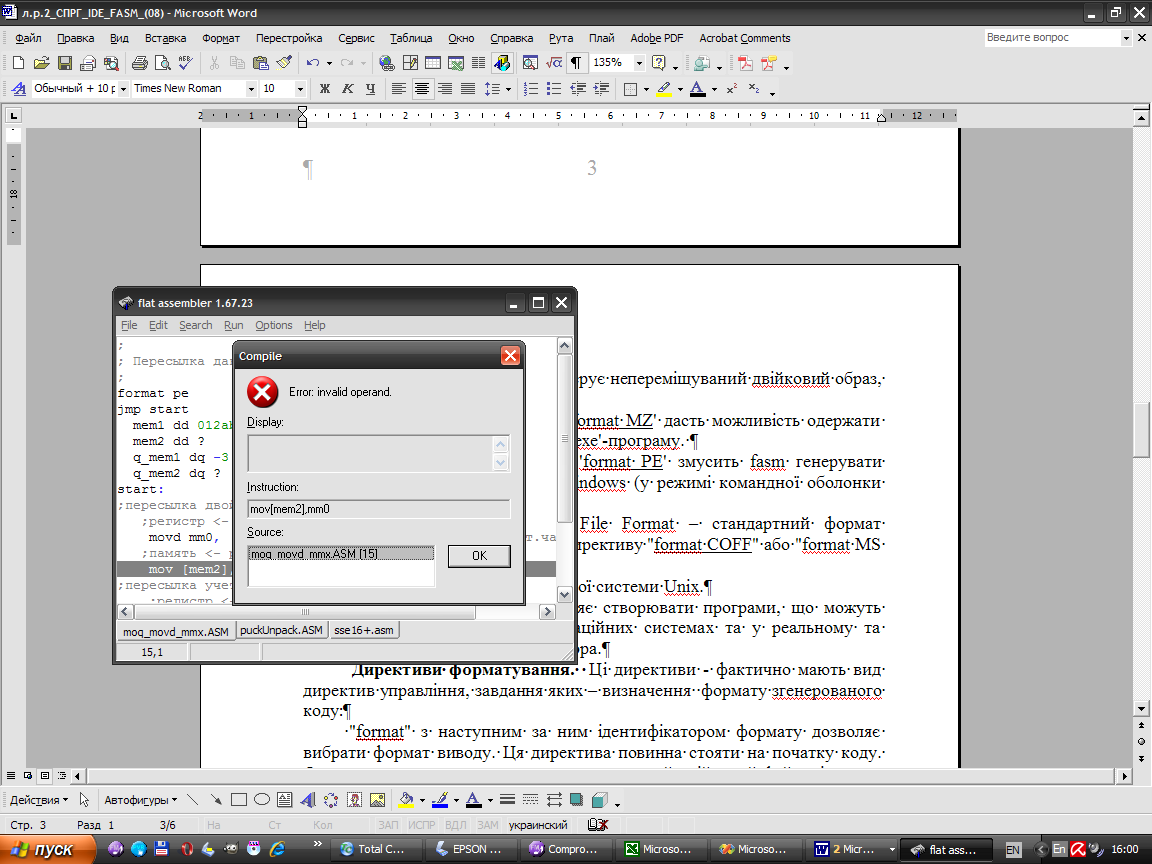Toggle the show paragraph marks (¶) button
The width and height of the screenshot is (1152, 864).
[576, 63]
